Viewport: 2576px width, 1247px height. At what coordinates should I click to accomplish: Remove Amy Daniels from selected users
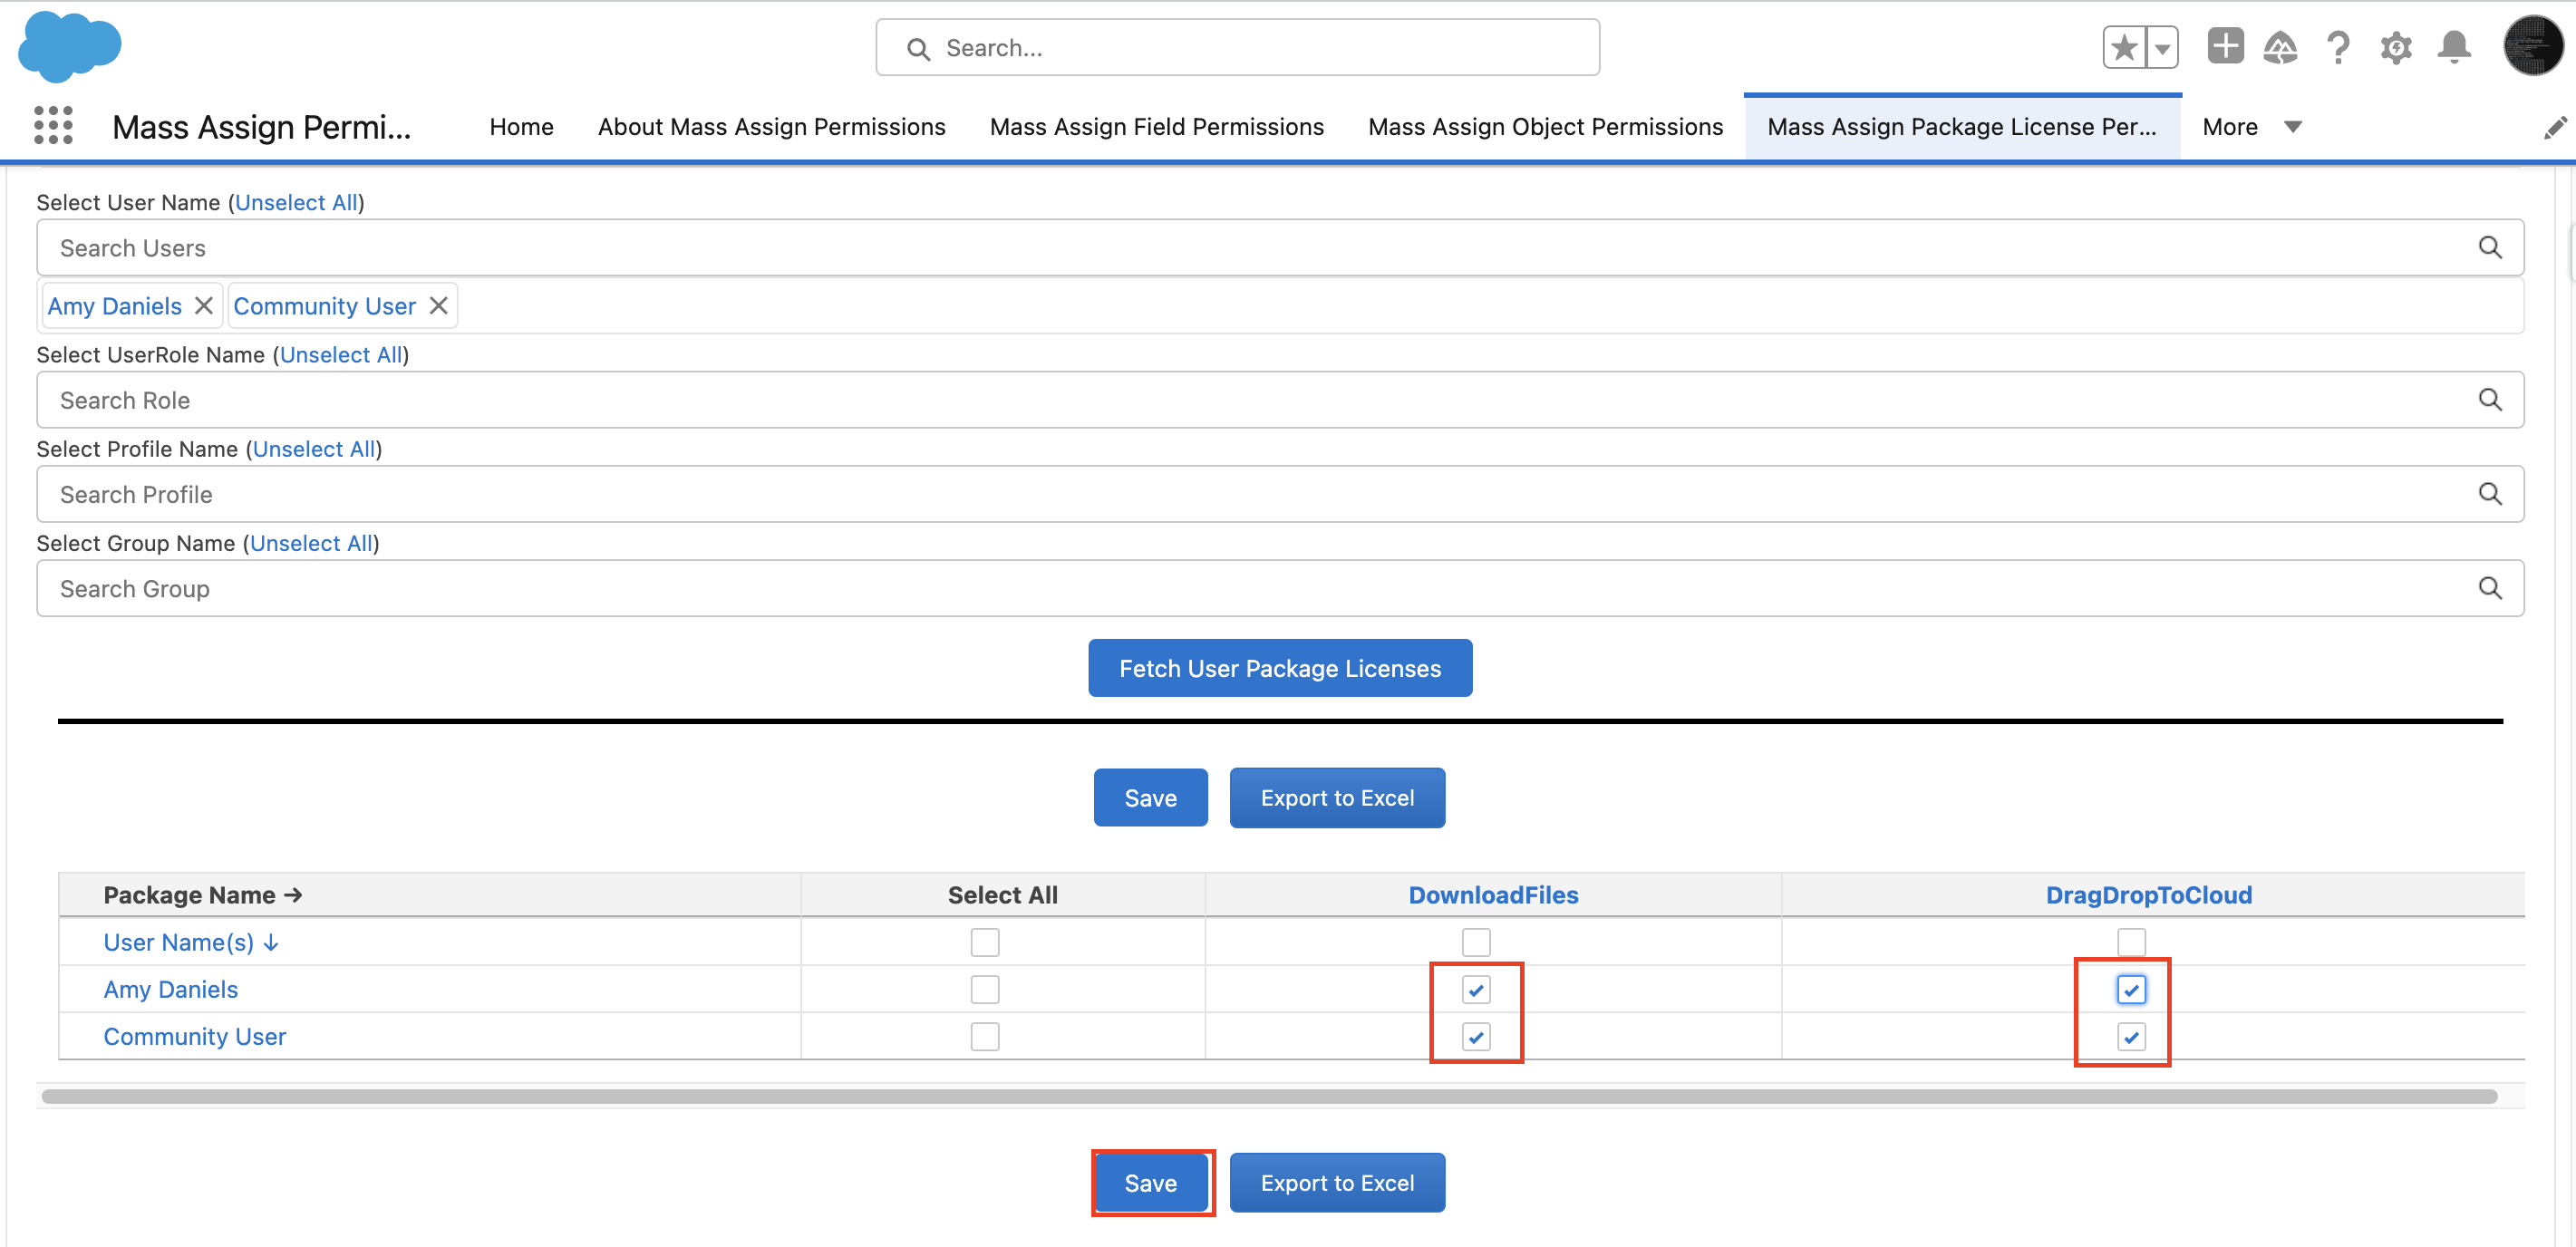point(204,306)
